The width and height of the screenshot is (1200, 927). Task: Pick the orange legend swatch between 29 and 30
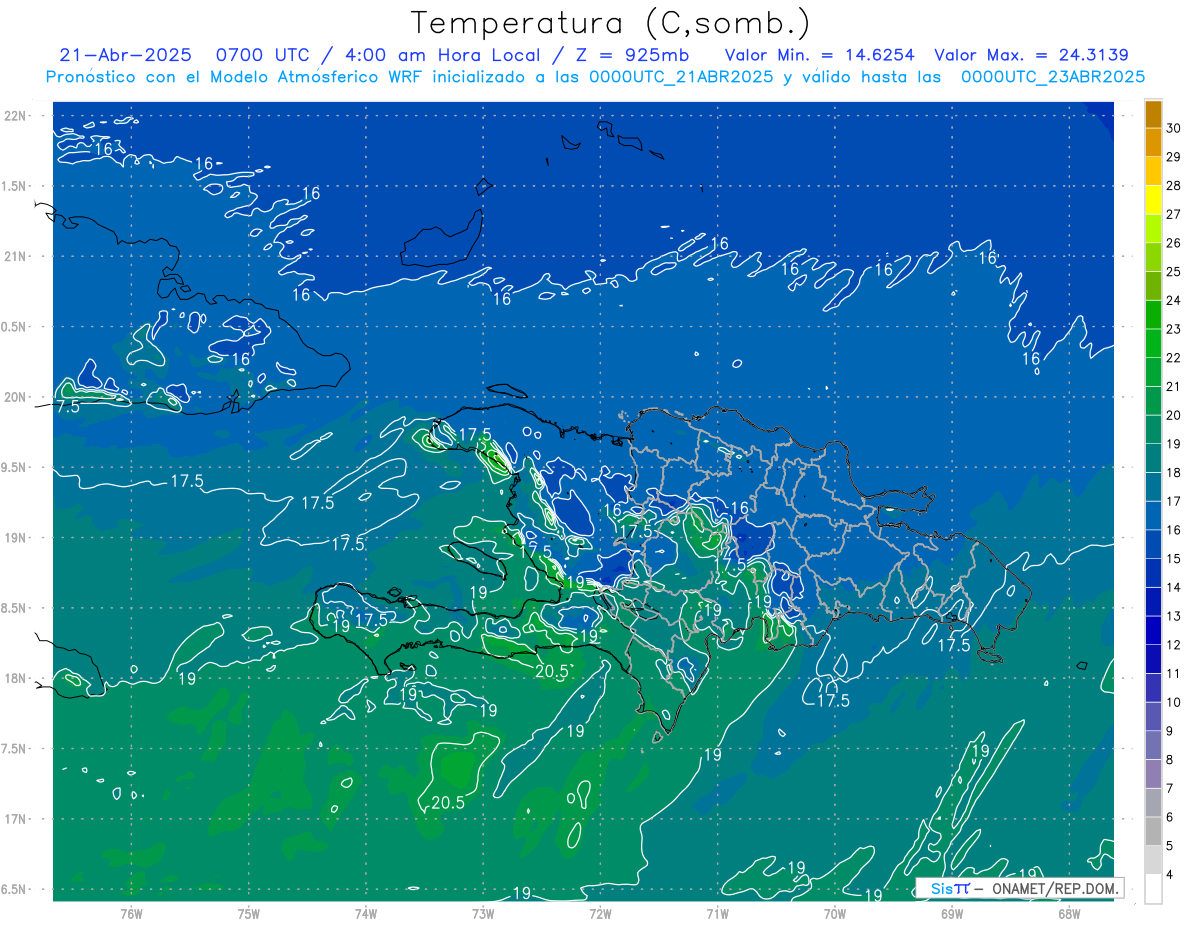point(1154,142)
